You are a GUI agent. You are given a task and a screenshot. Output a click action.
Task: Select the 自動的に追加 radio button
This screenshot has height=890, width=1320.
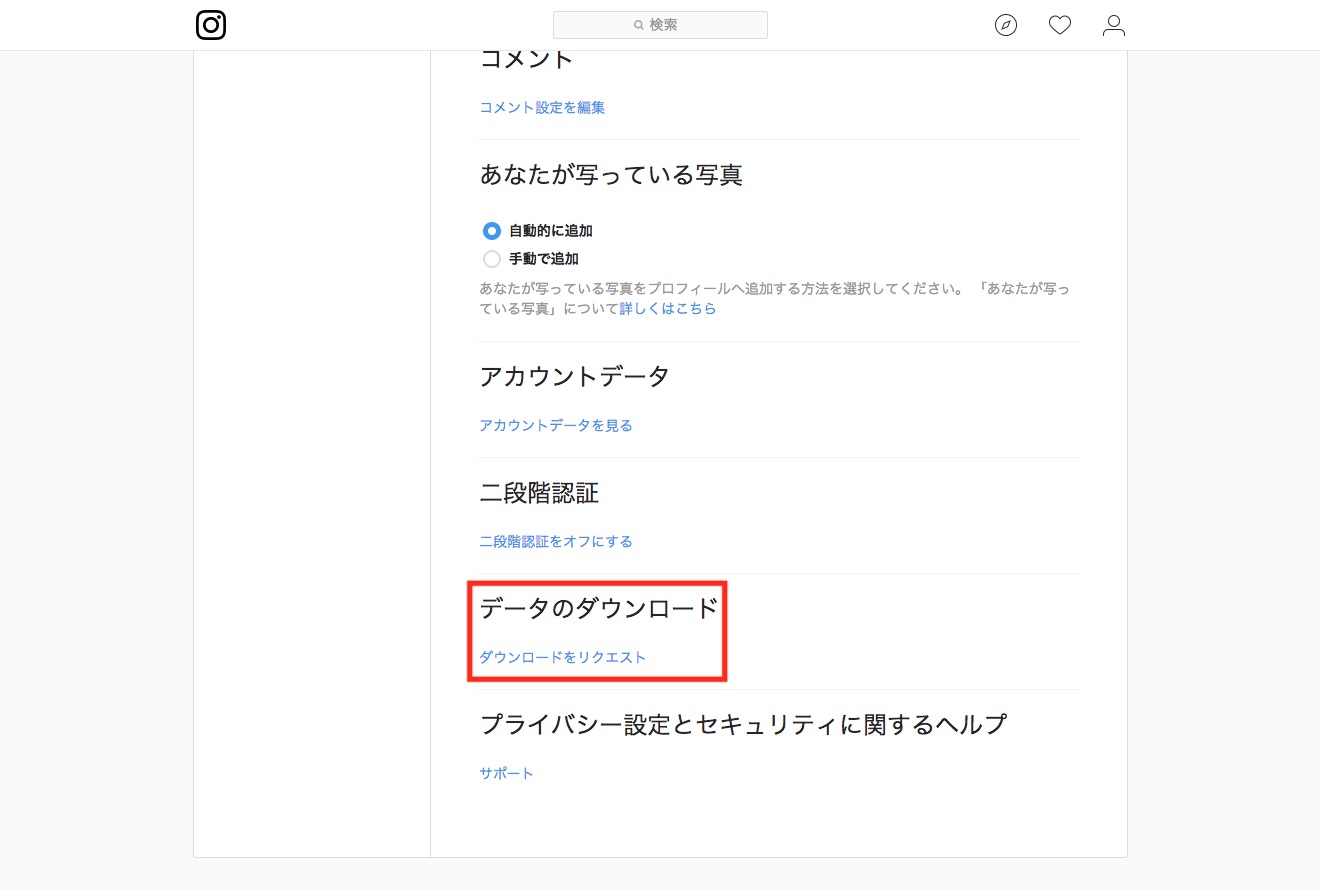point(491,231)
